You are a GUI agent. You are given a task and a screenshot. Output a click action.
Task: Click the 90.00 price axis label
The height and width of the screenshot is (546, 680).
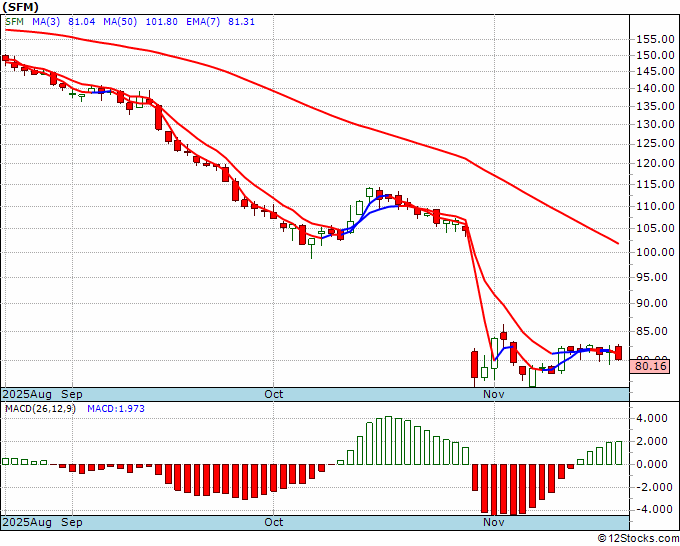point(652,303)
